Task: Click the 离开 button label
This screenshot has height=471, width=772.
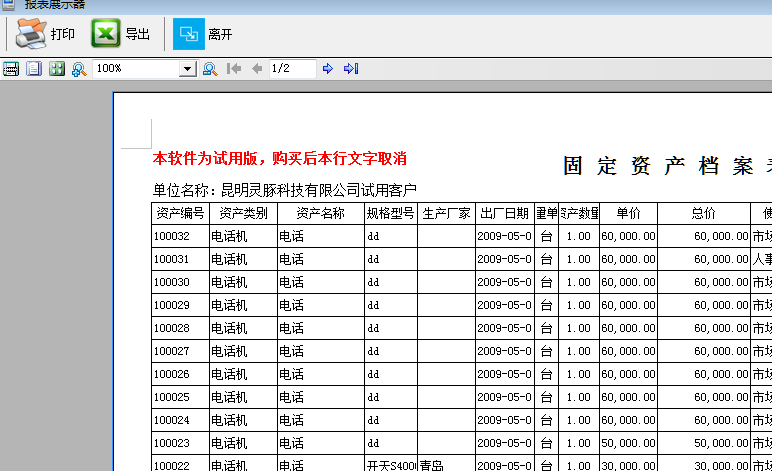Action: pyautogui.click(x=220, y=34)
